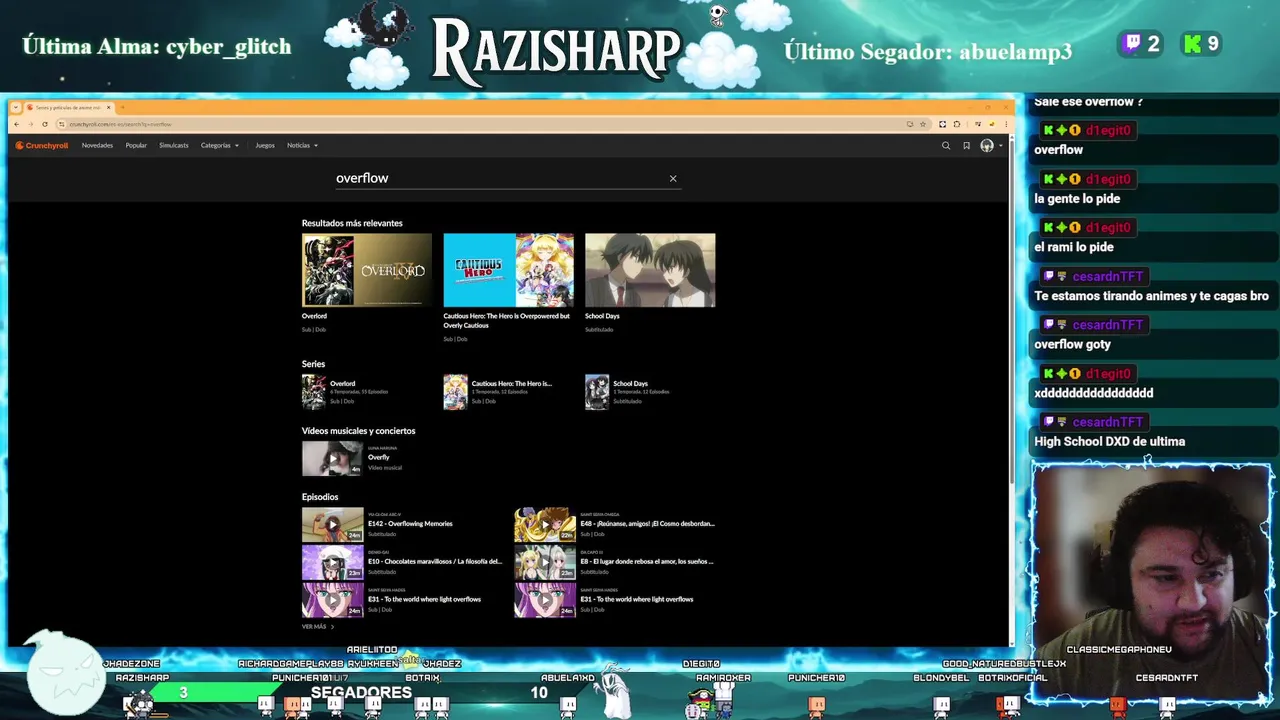Viewport: 1280px width, 720px height.
Task: Open E8 - El lugar donde rebosa title
Action: 646,562
